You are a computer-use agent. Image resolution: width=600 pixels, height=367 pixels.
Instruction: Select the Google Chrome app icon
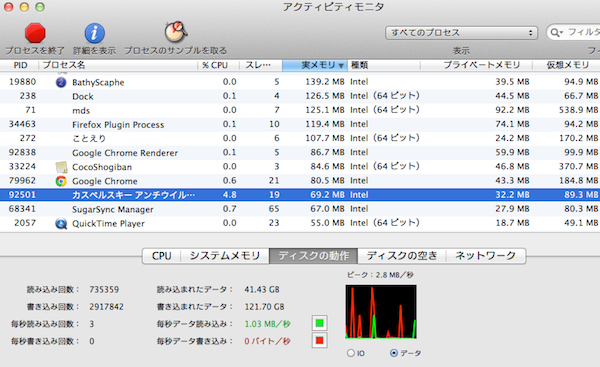[x=61, y=181]
